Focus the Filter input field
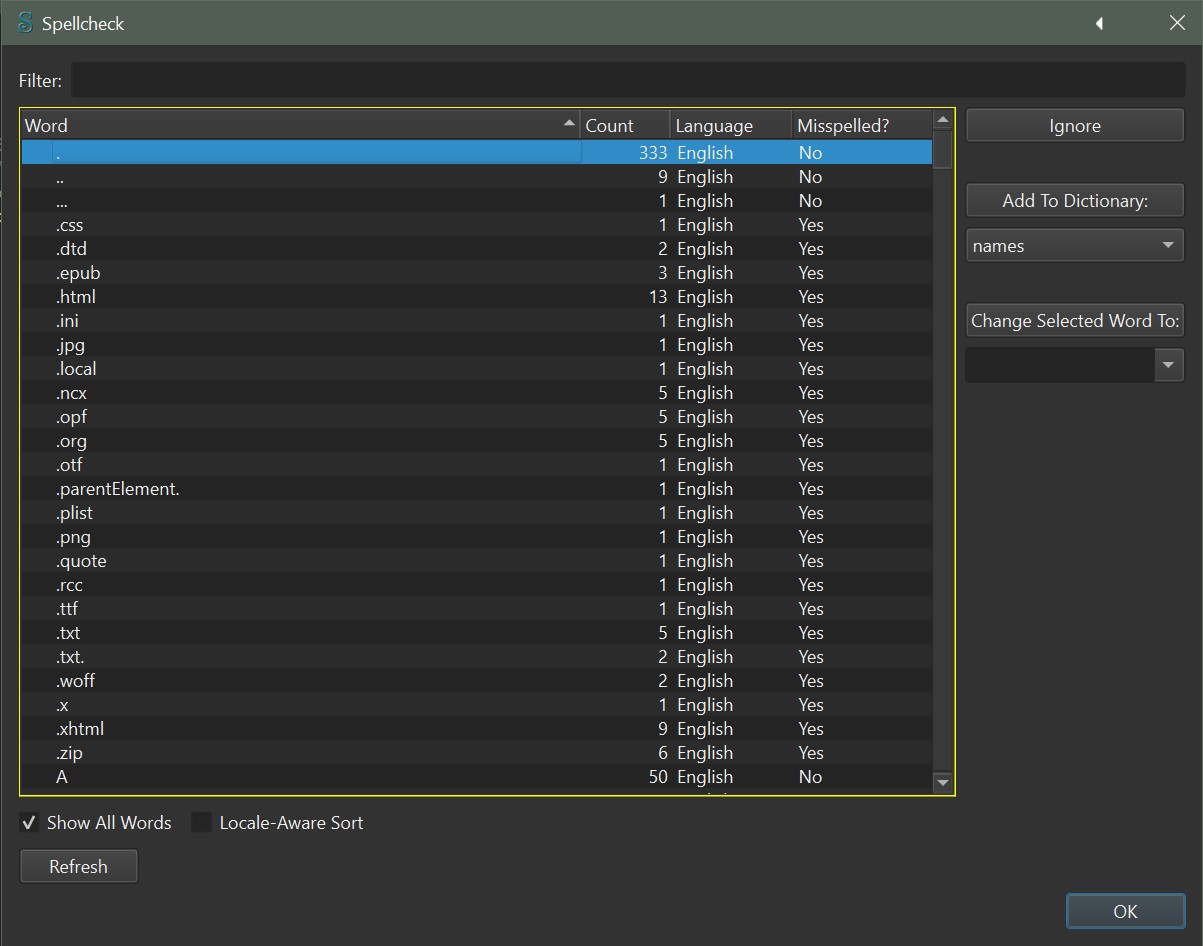Screen dimensions: 1203x946 tap(628, 80)
